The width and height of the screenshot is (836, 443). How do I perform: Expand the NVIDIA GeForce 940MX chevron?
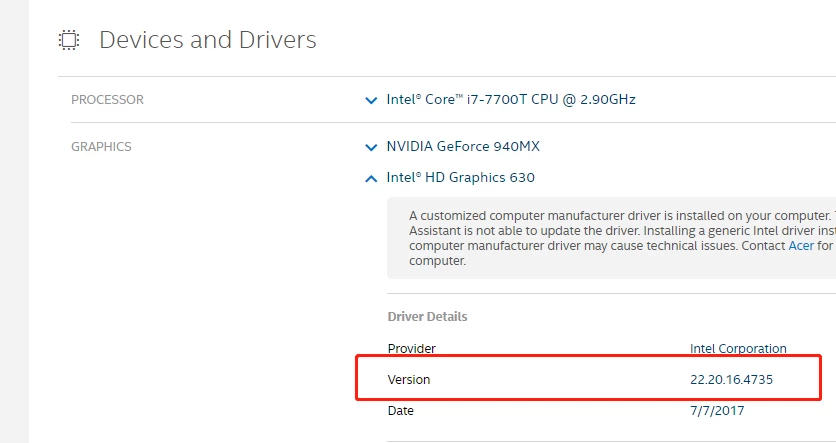371,147
